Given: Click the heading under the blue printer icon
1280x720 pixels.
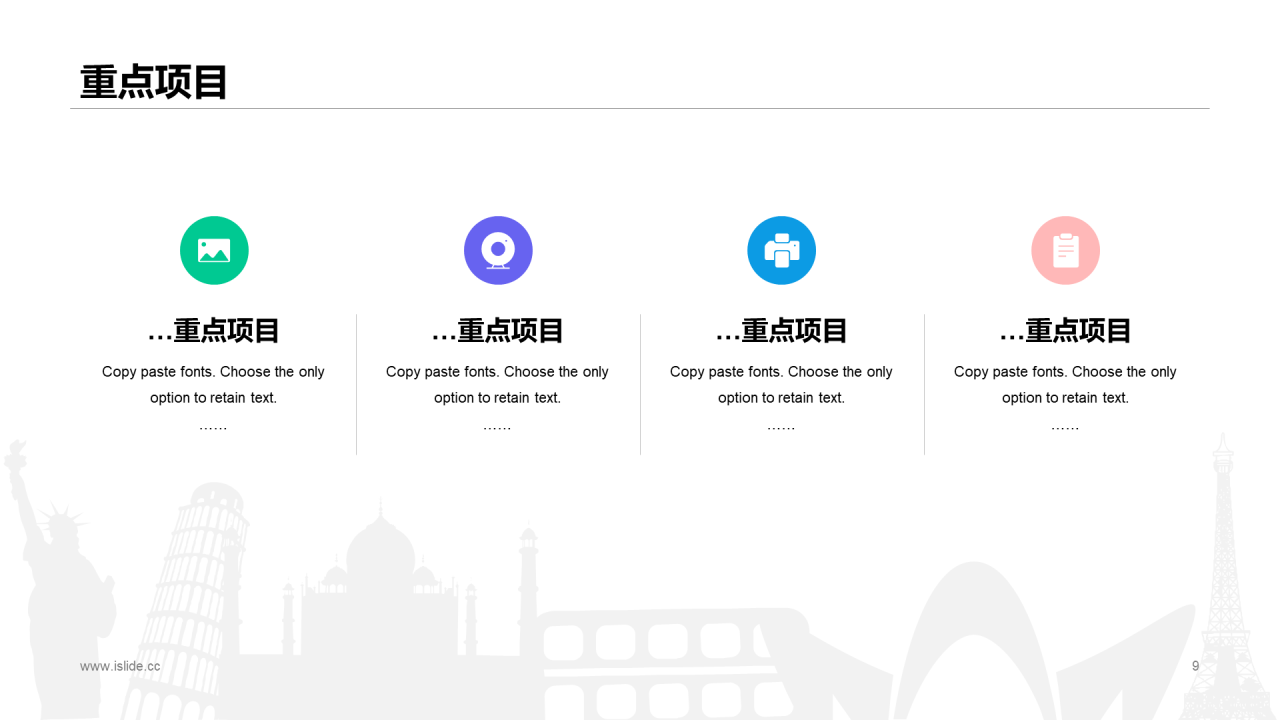Looking at the screenshot, I should click(782, 330).
